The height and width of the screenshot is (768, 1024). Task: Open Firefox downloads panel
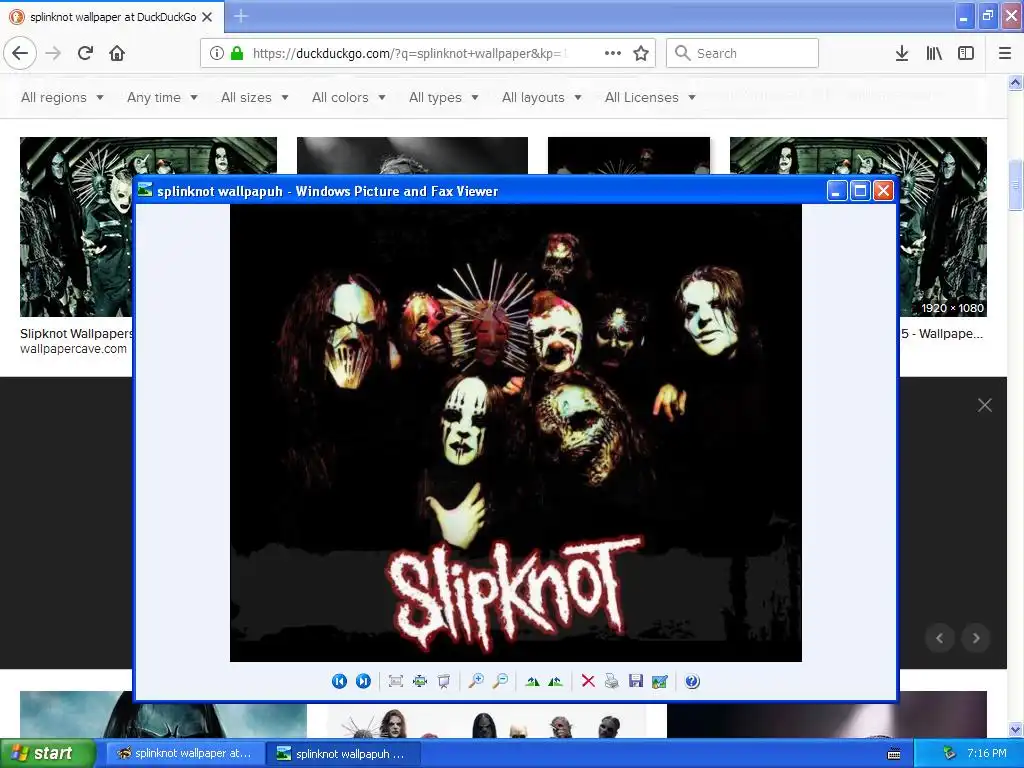(x=901, y=53)
